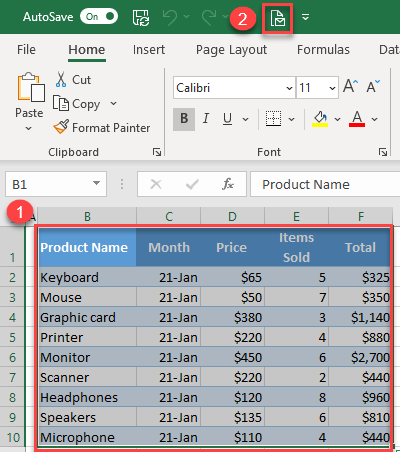Toggle Bold formatting
Viewport: 400px width, 452px height.
184,119
